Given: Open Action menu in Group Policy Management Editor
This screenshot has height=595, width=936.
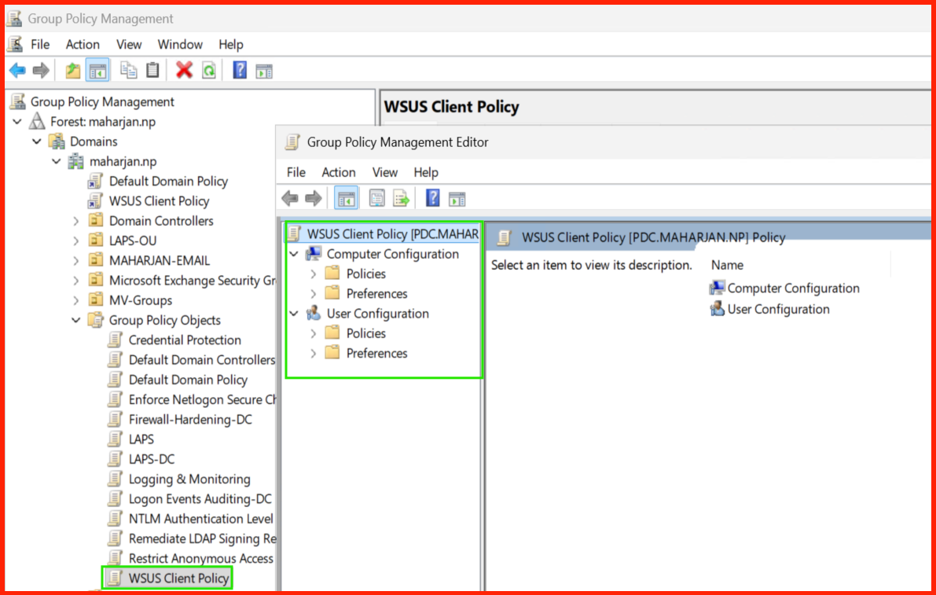Looking at the screenshot, I should pyautogui.click(x=338, y=172).
